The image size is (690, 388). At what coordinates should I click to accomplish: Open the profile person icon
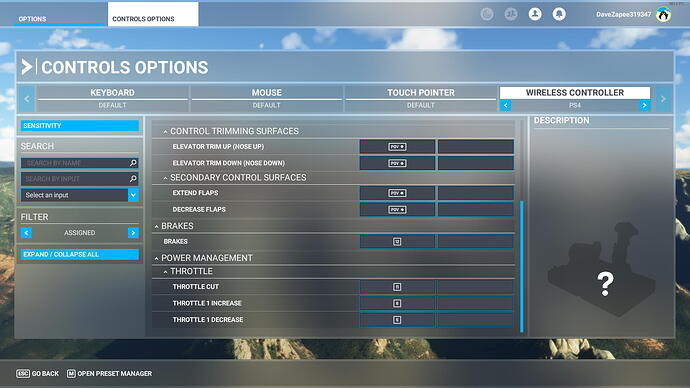pos(535,14)
